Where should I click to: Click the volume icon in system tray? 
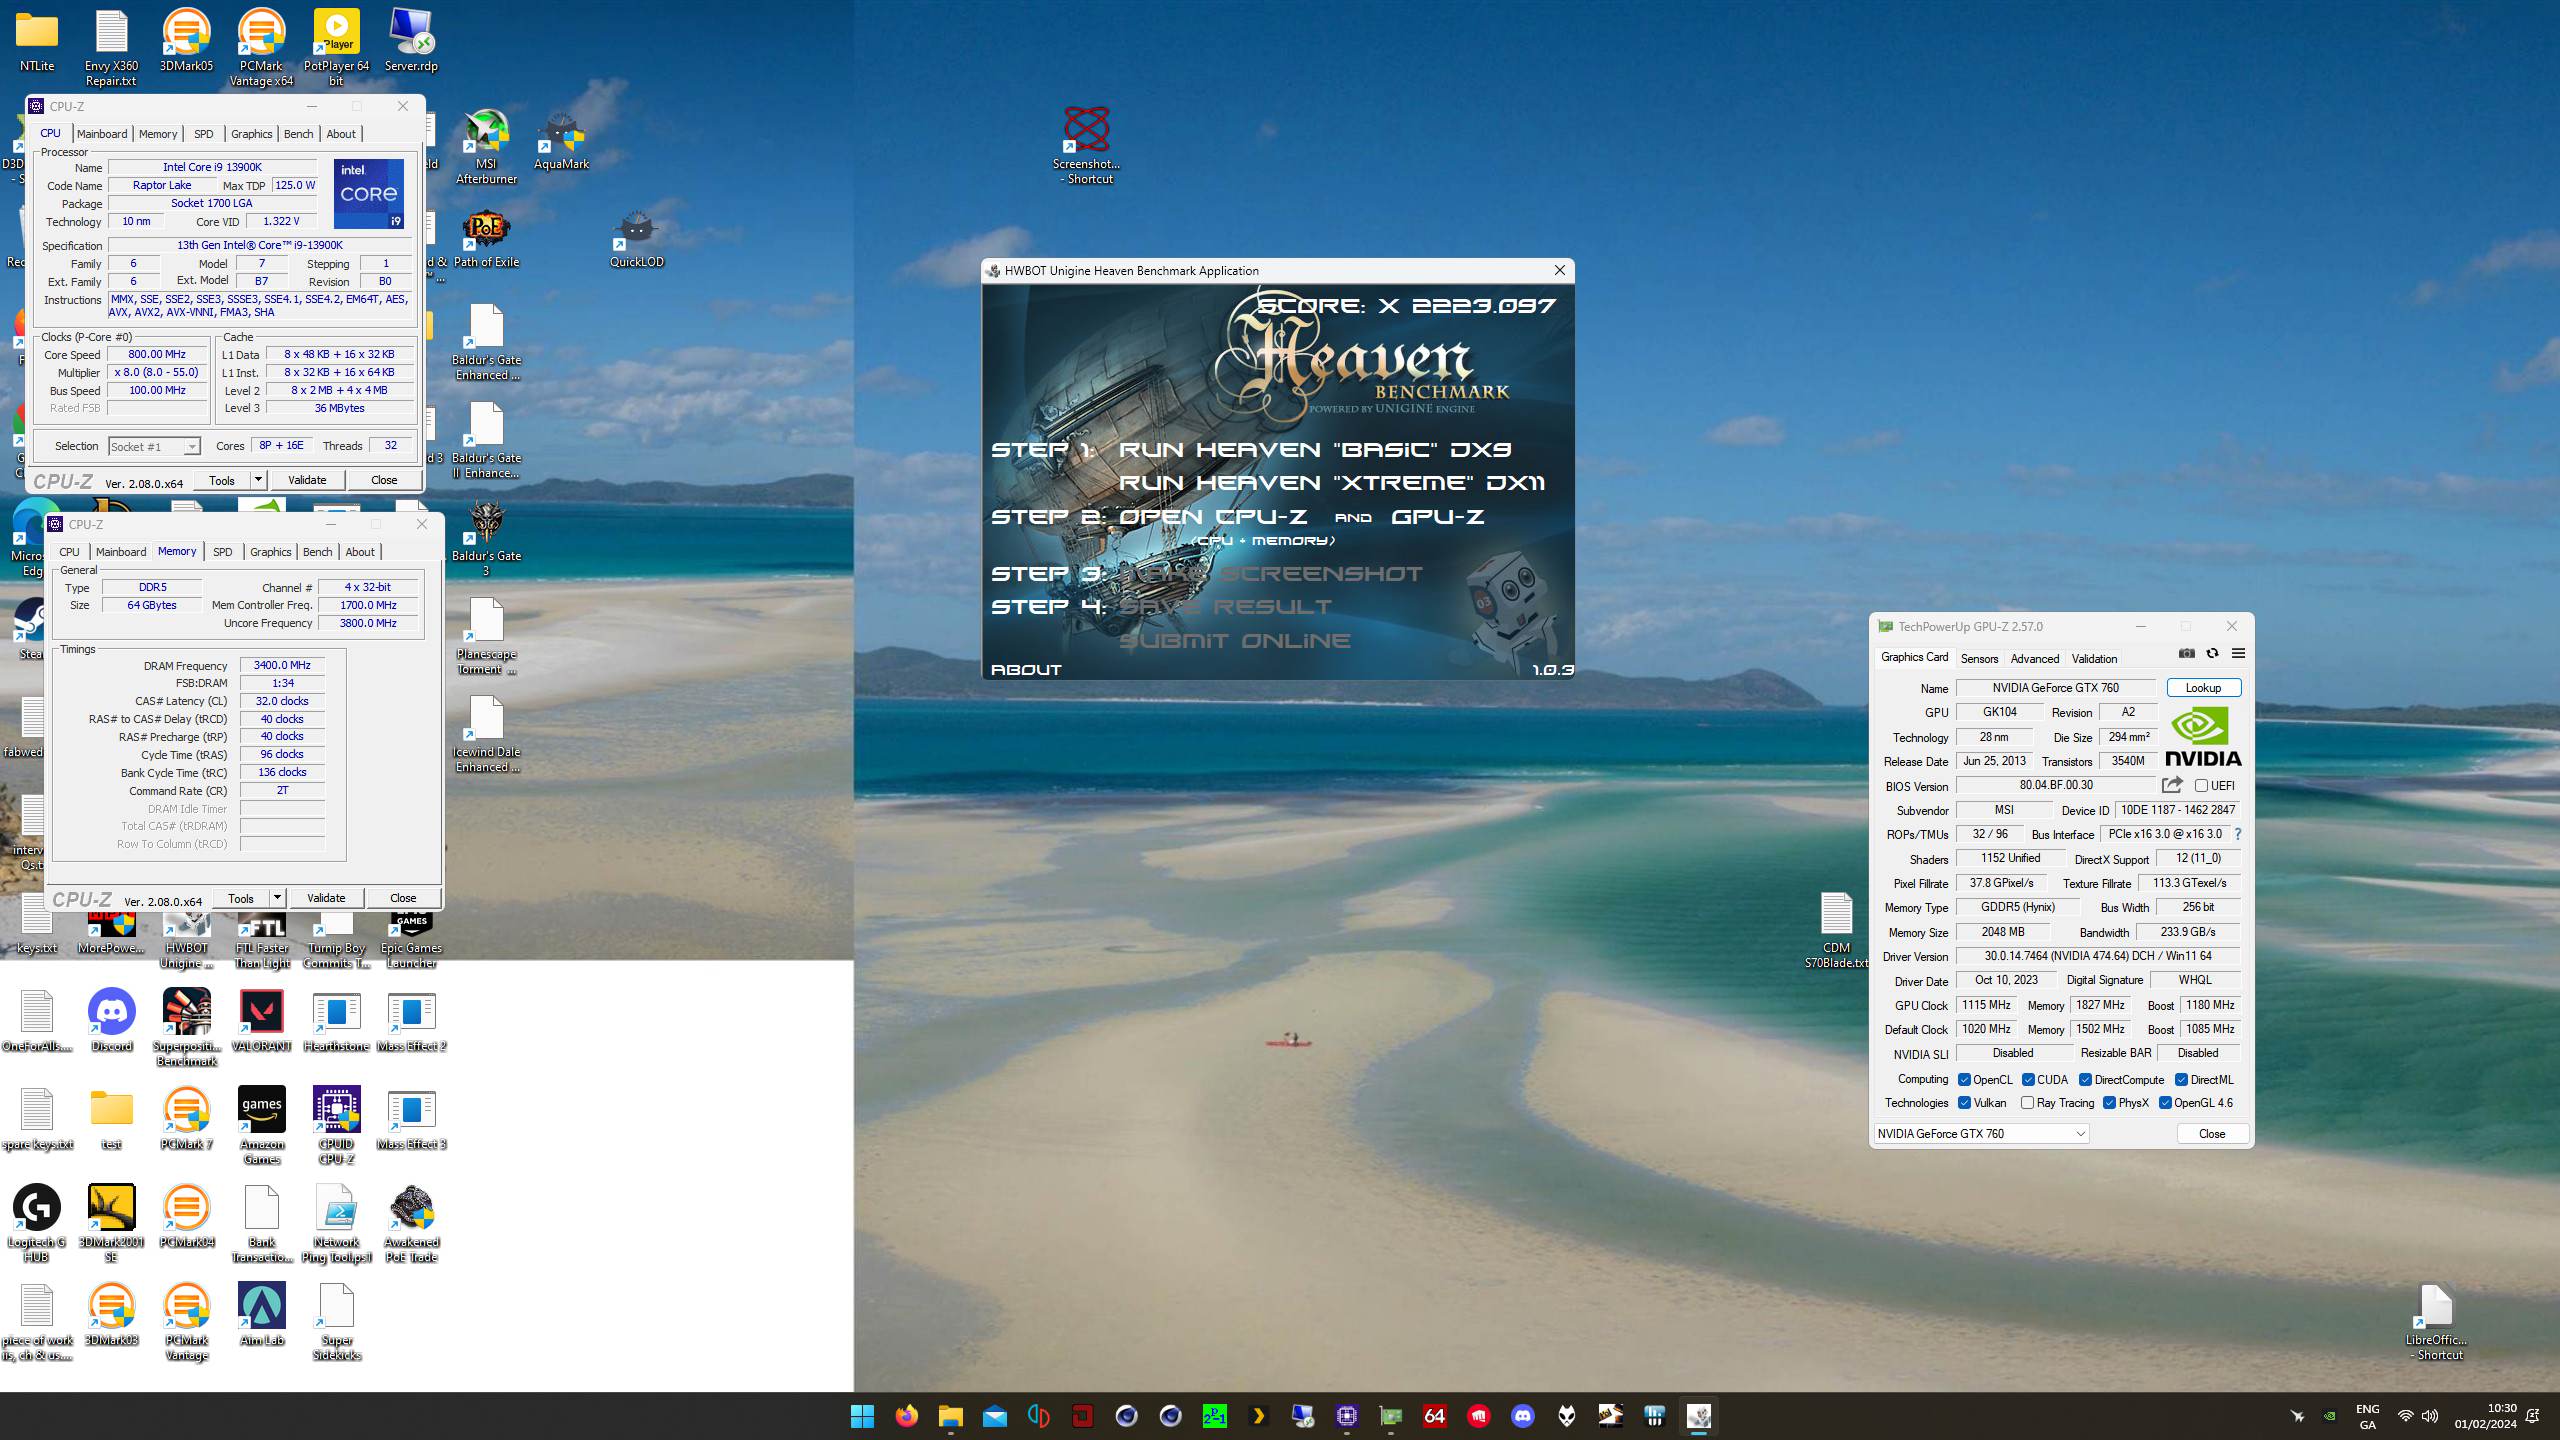(2430, 1416)
